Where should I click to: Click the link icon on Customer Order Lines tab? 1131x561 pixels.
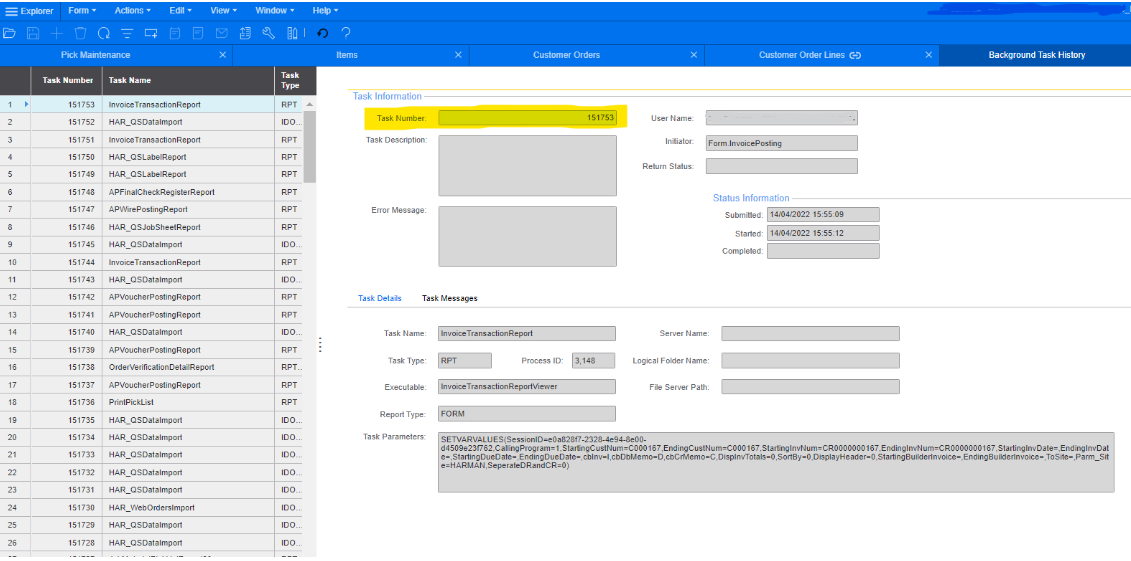(855, 55)
